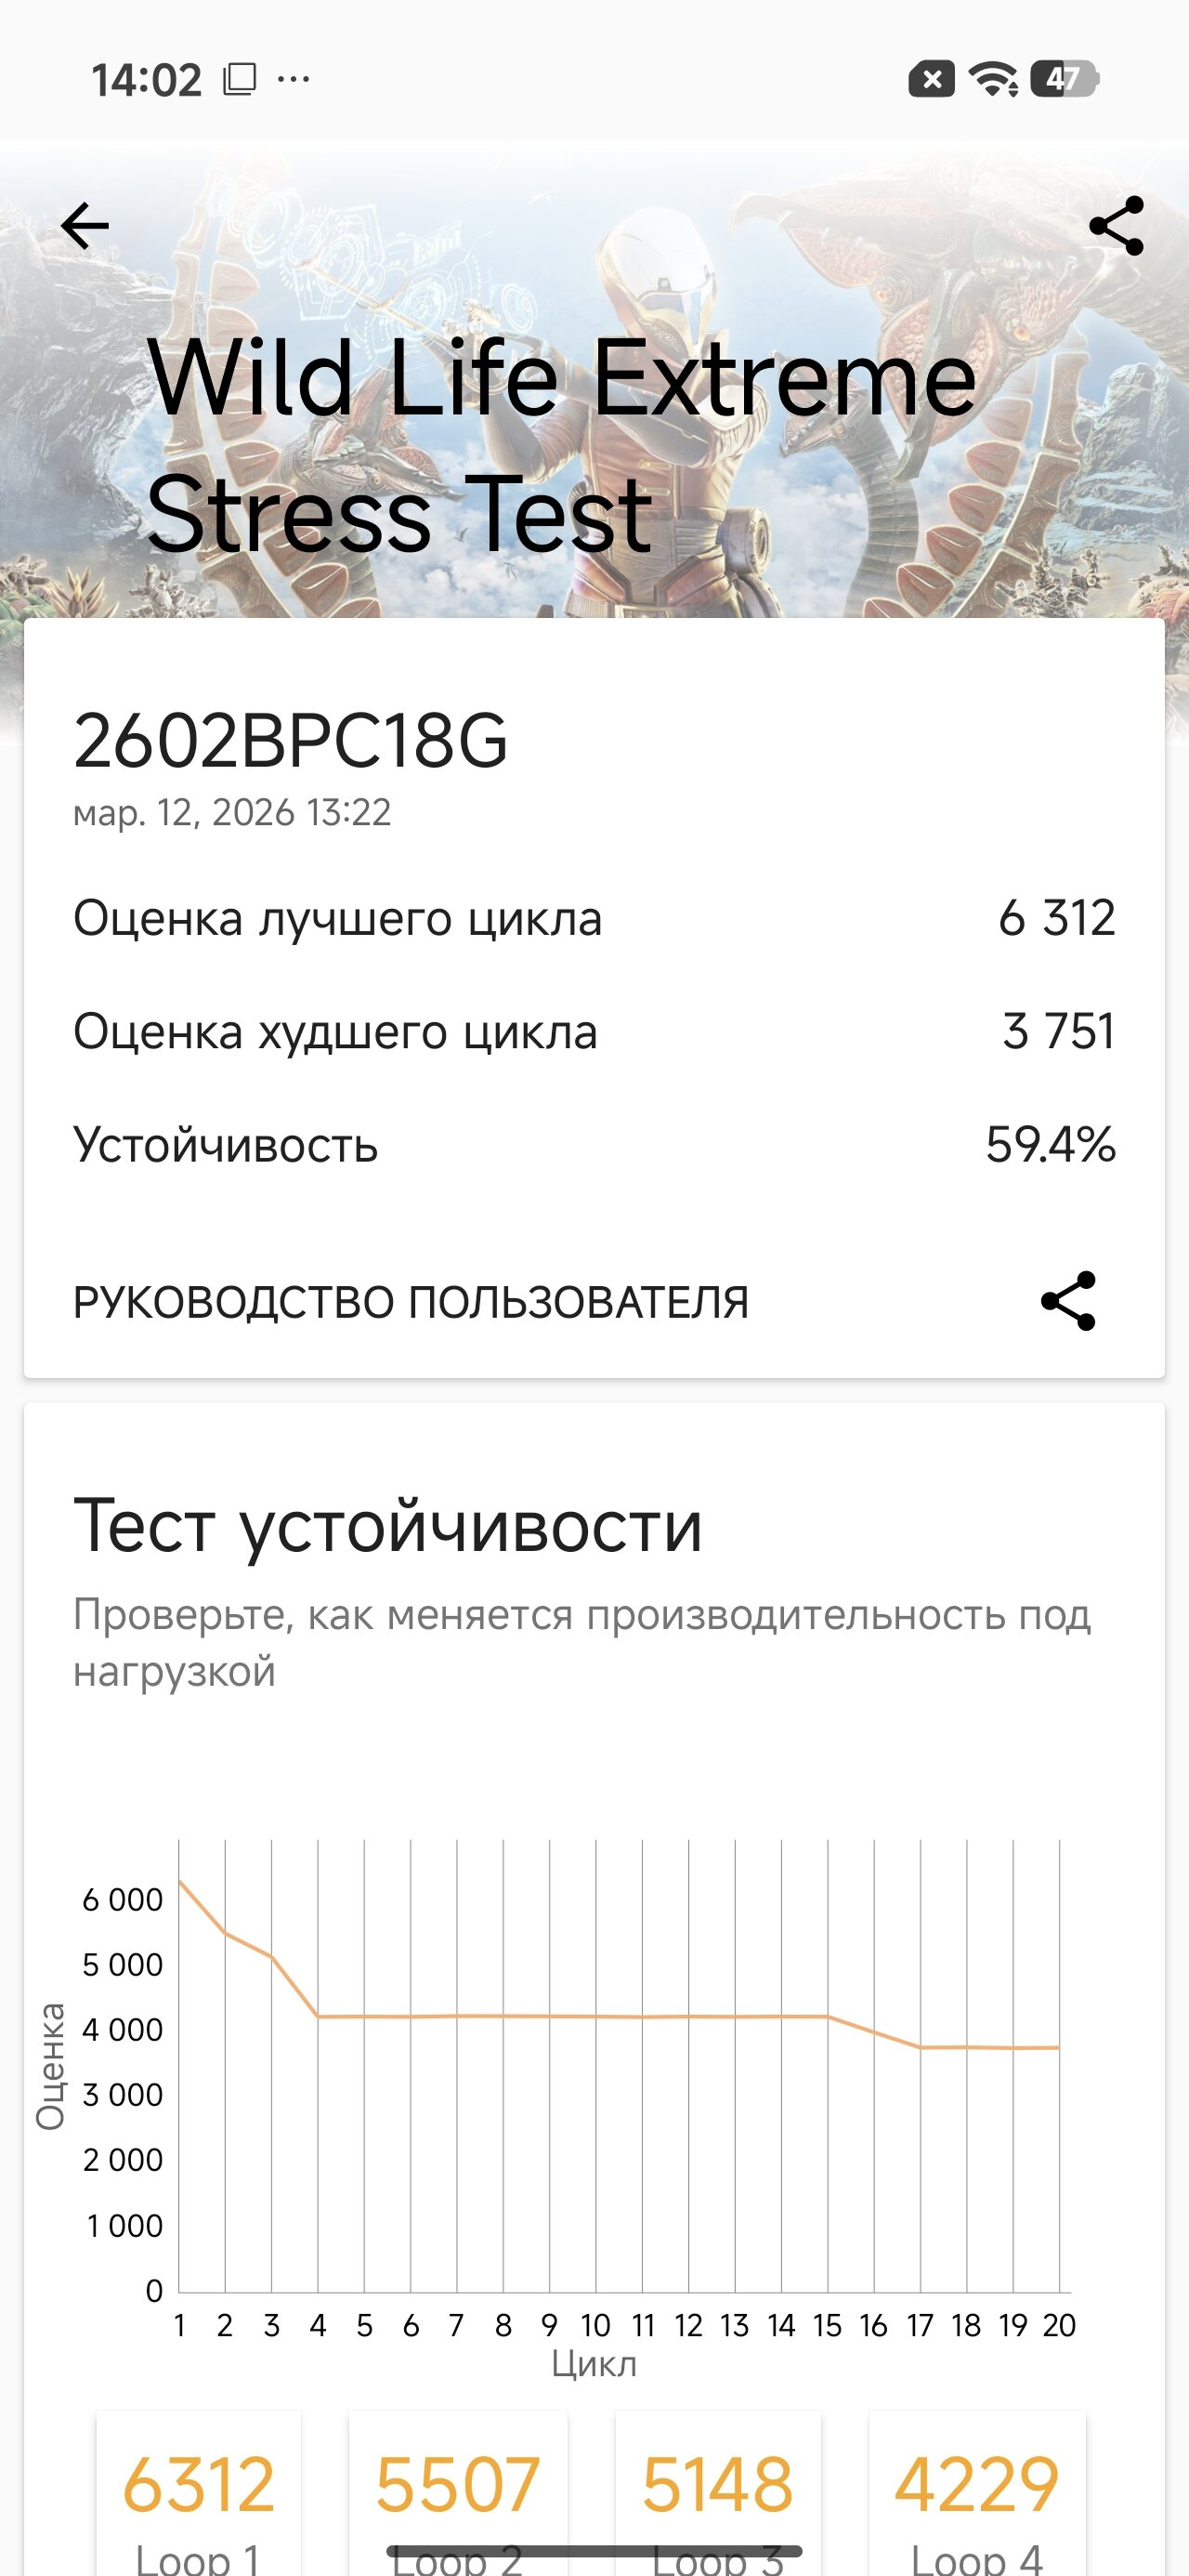Tap the share icon in header

pyautogui.click(x=1116, y=226)
